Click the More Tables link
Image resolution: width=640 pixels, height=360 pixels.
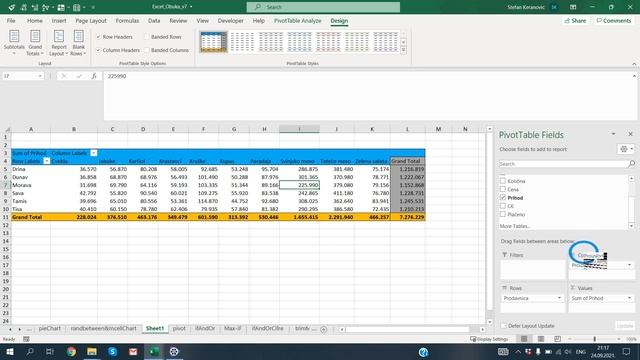[515, 226]
